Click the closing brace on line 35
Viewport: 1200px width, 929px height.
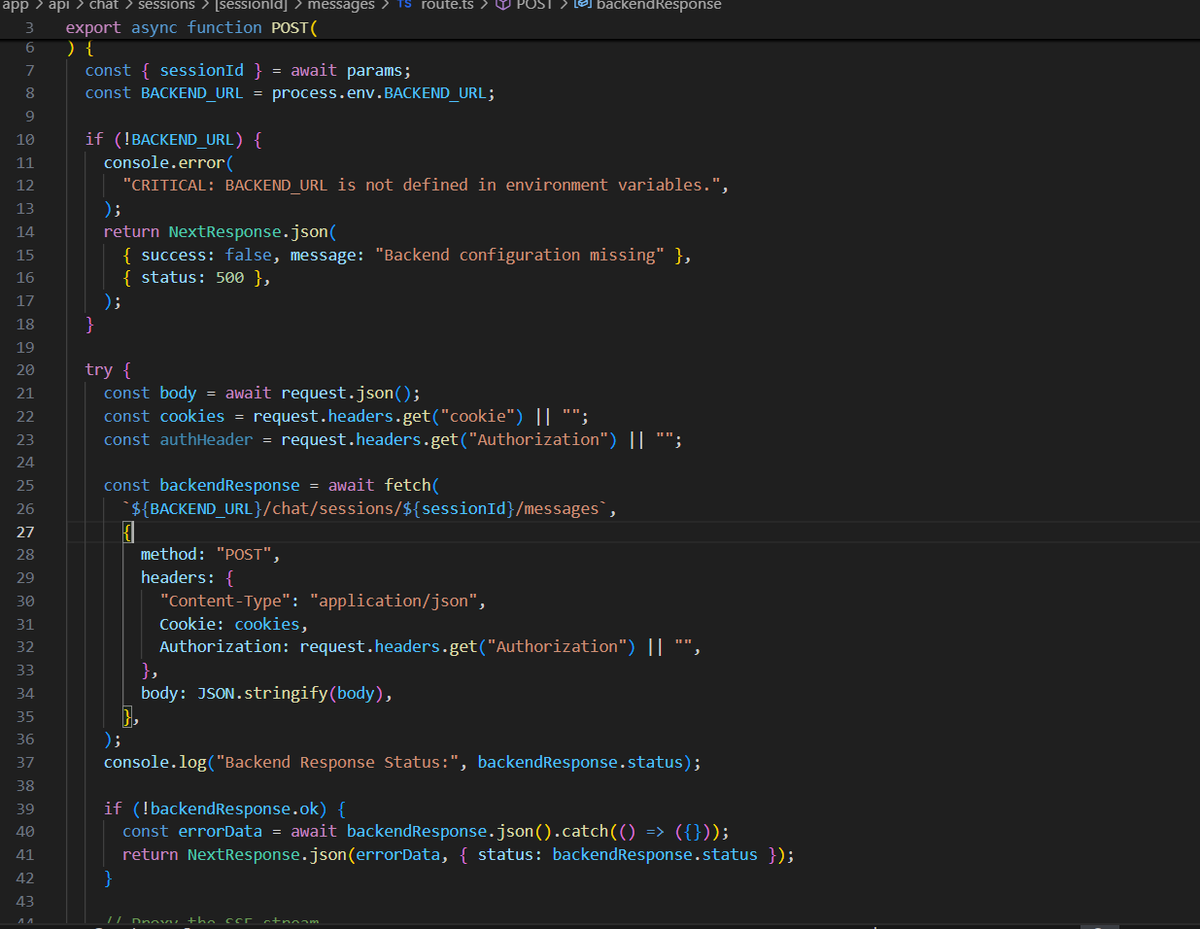pyautogui.click(x=127, y=717)
